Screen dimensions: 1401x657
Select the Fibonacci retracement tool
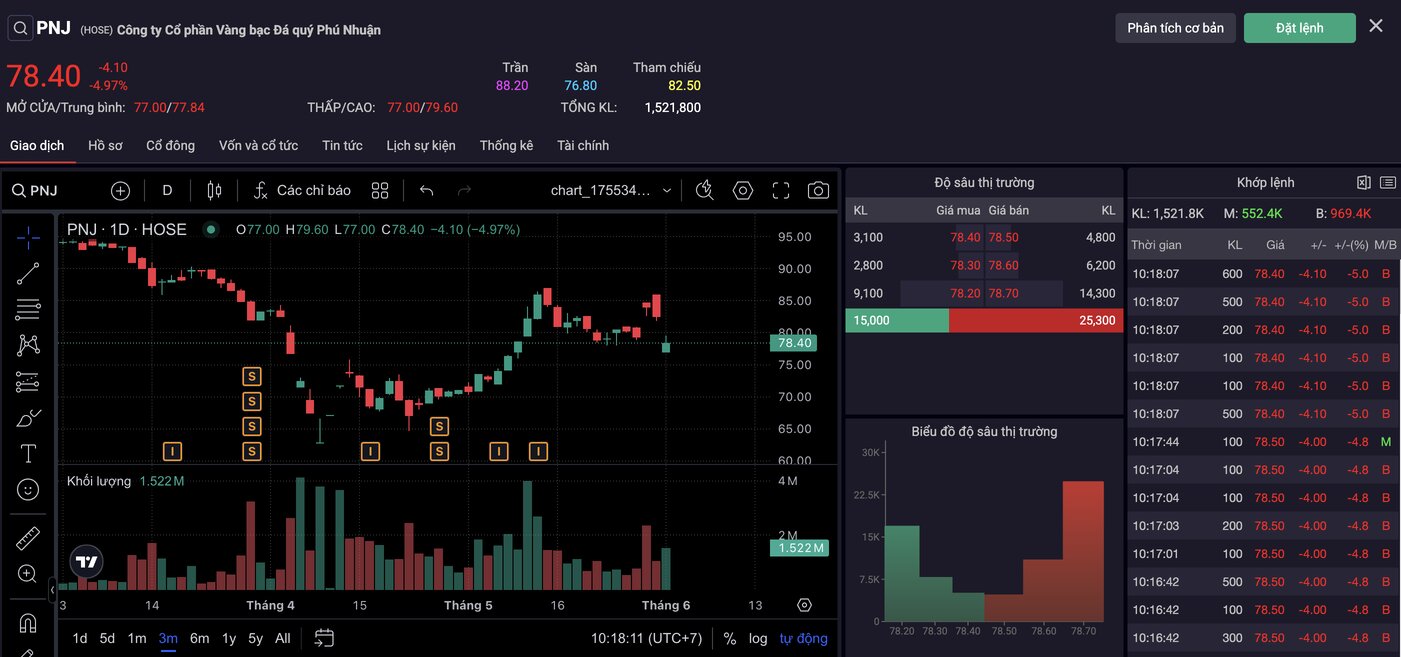(28, 309)
